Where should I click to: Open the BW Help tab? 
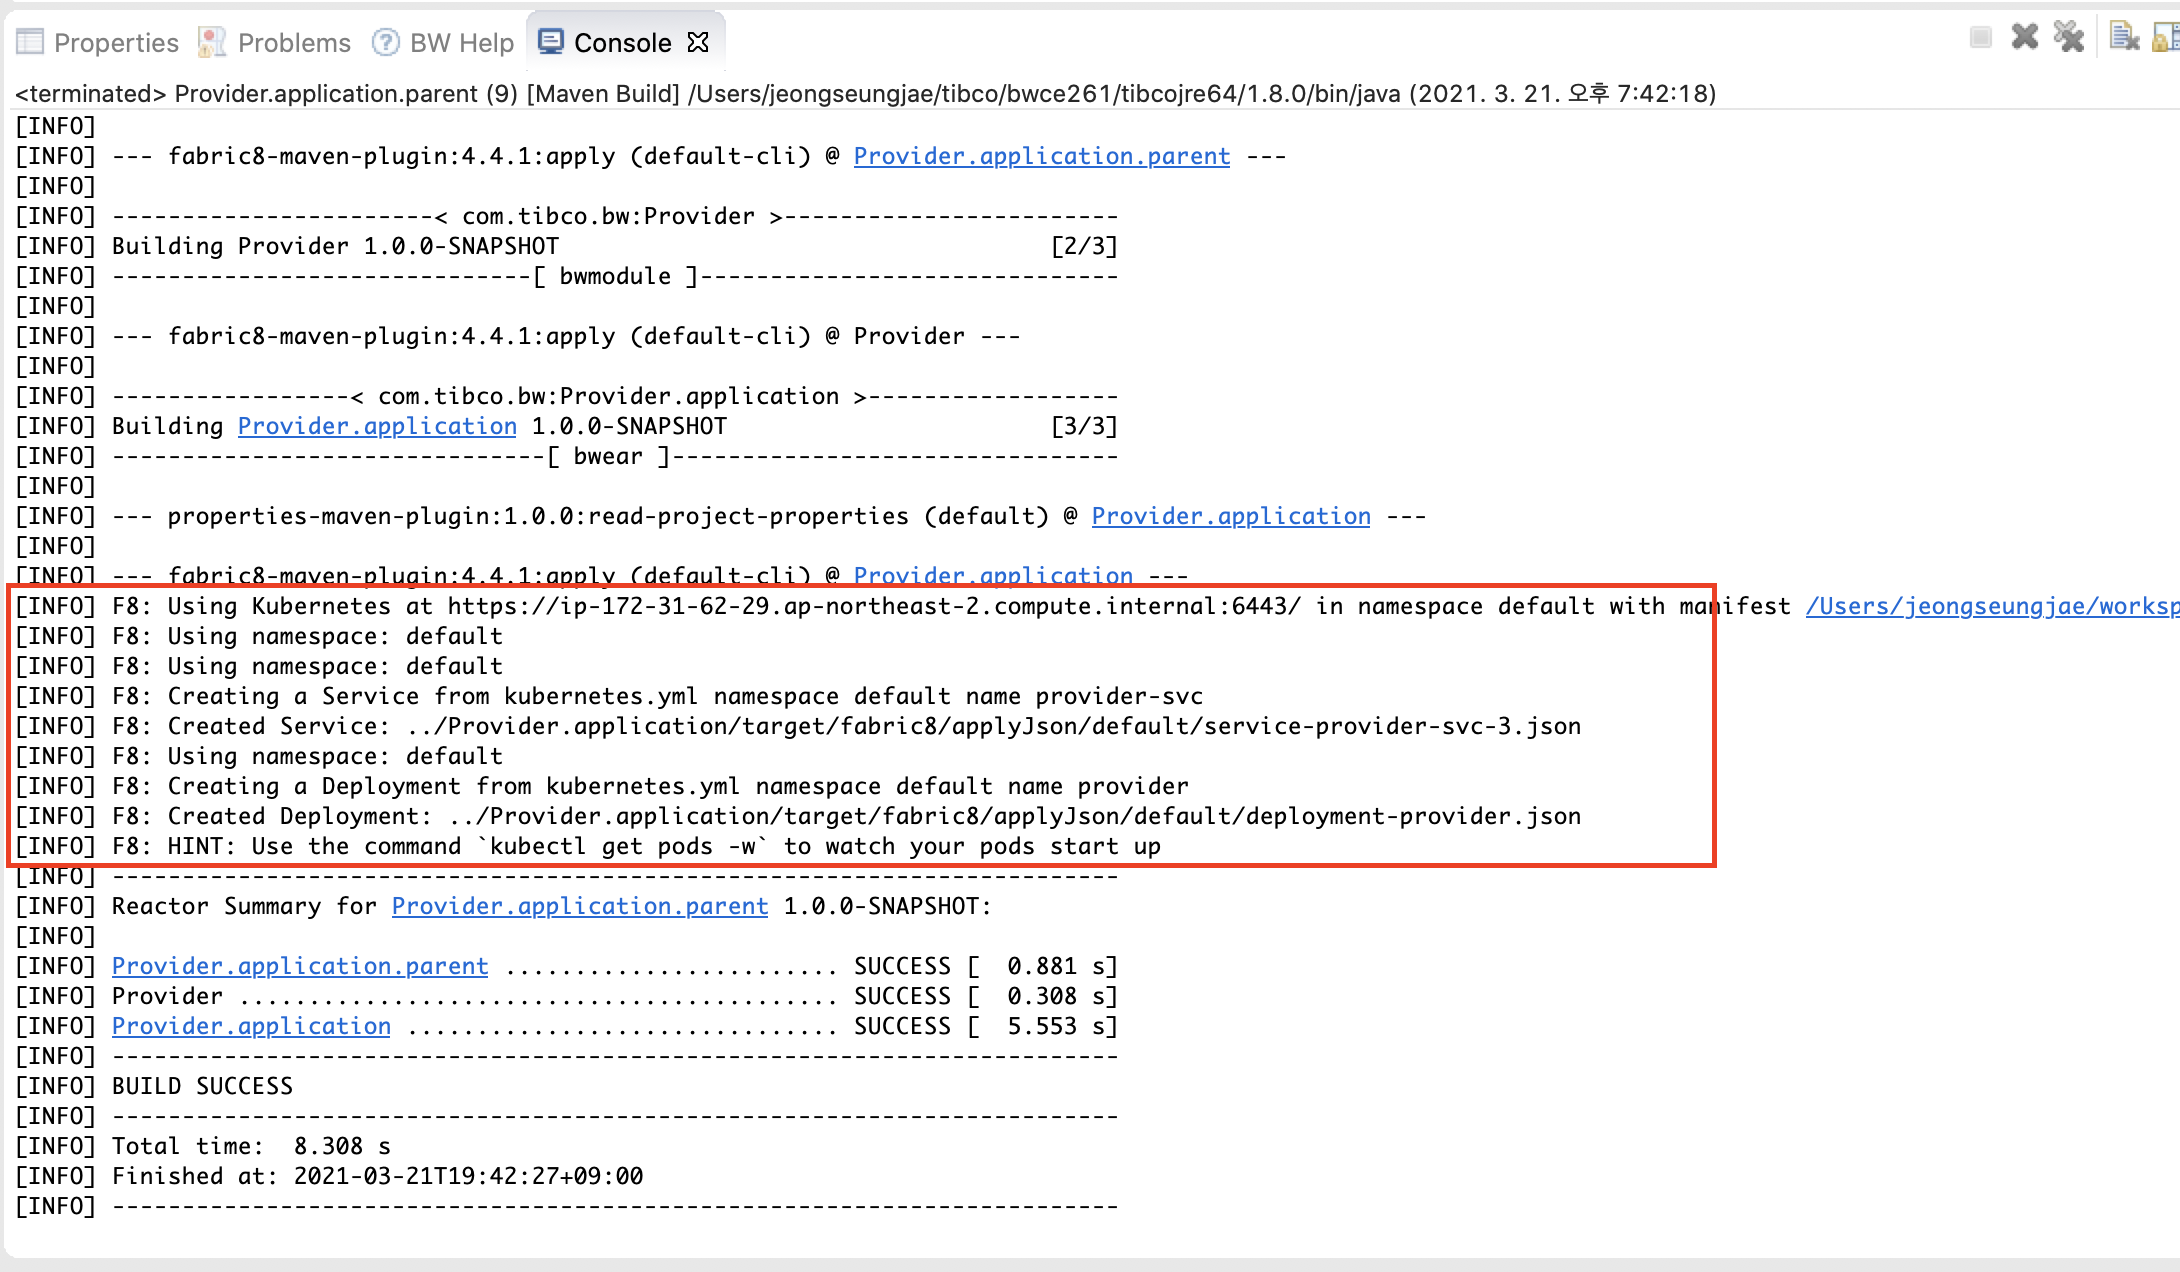443,42
